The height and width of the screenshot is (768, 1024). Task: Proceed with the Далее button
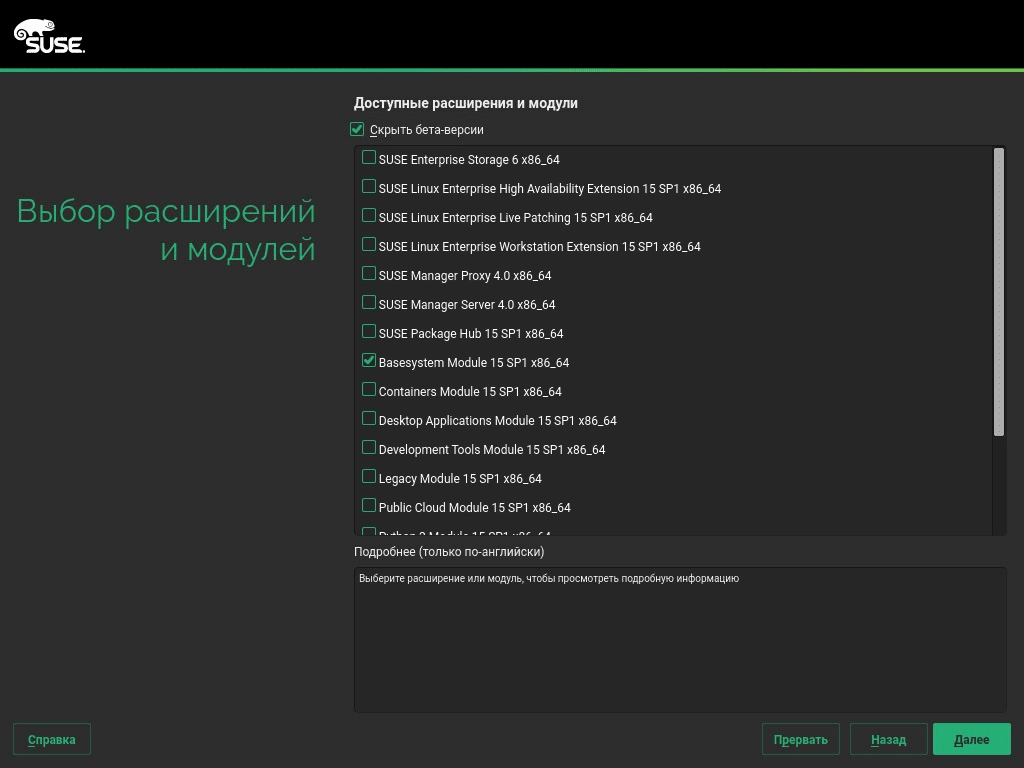972,739
